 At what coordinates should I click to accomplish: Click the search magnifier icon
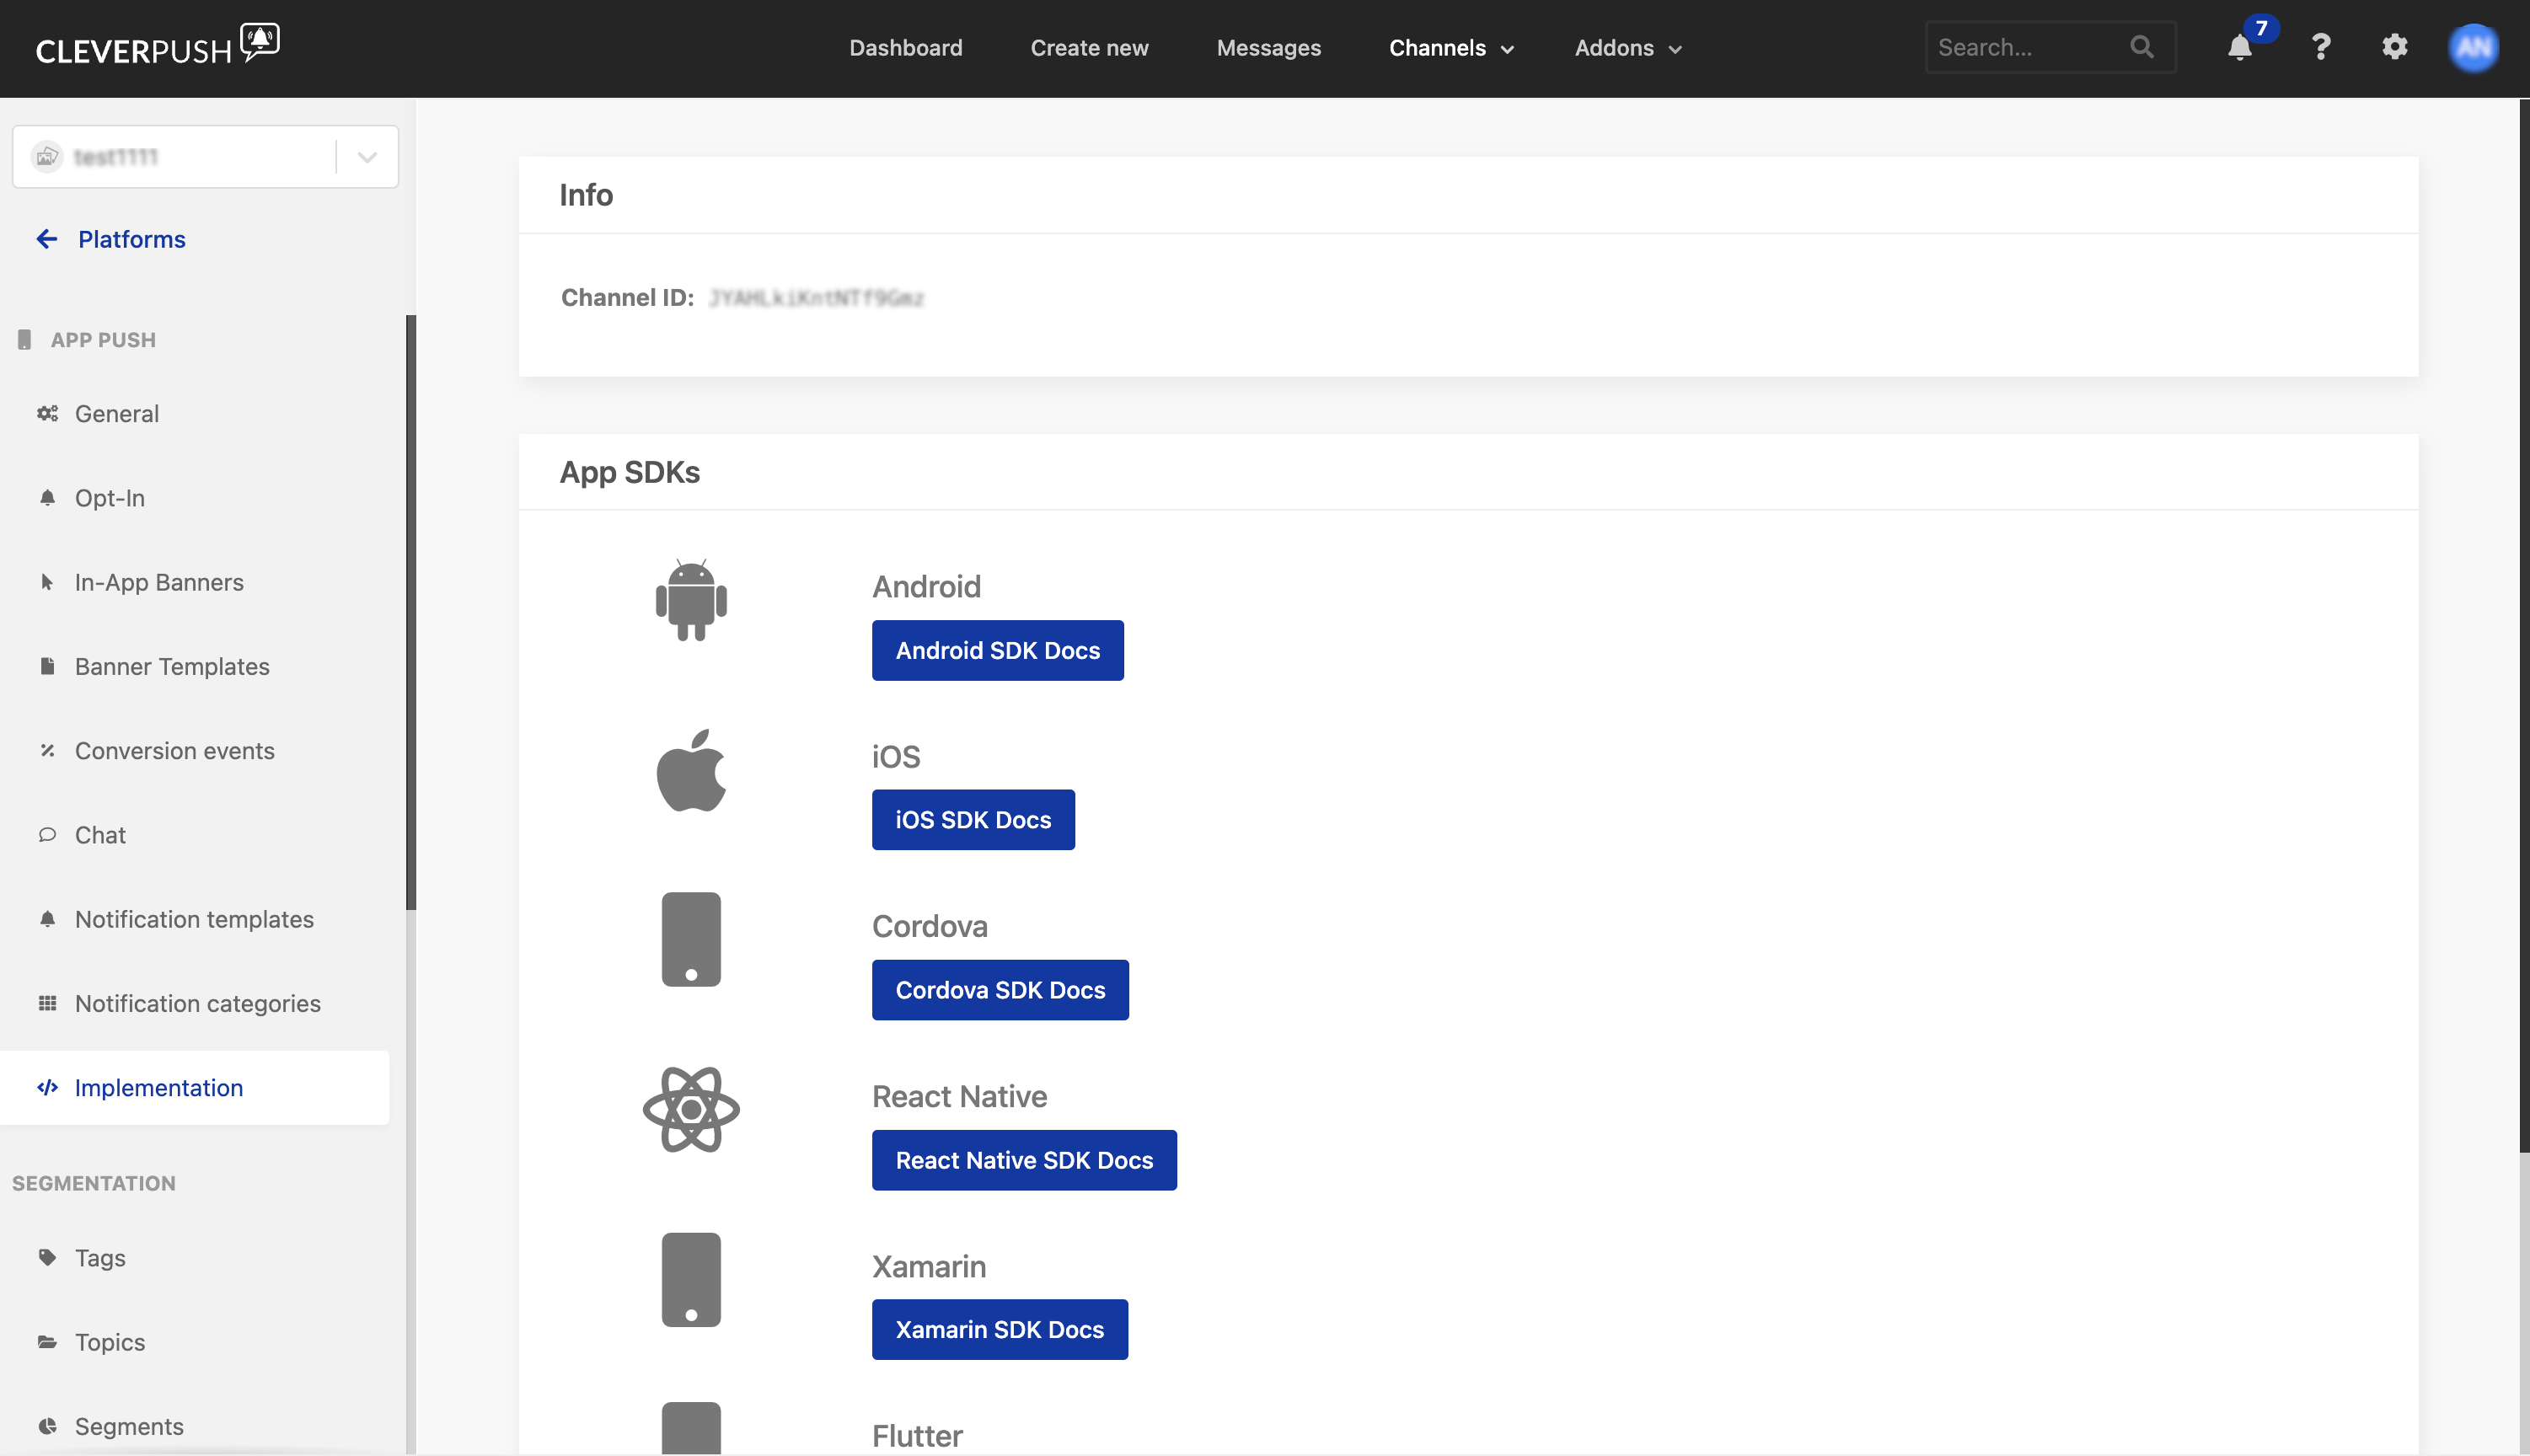click(x=2141, y=47)
